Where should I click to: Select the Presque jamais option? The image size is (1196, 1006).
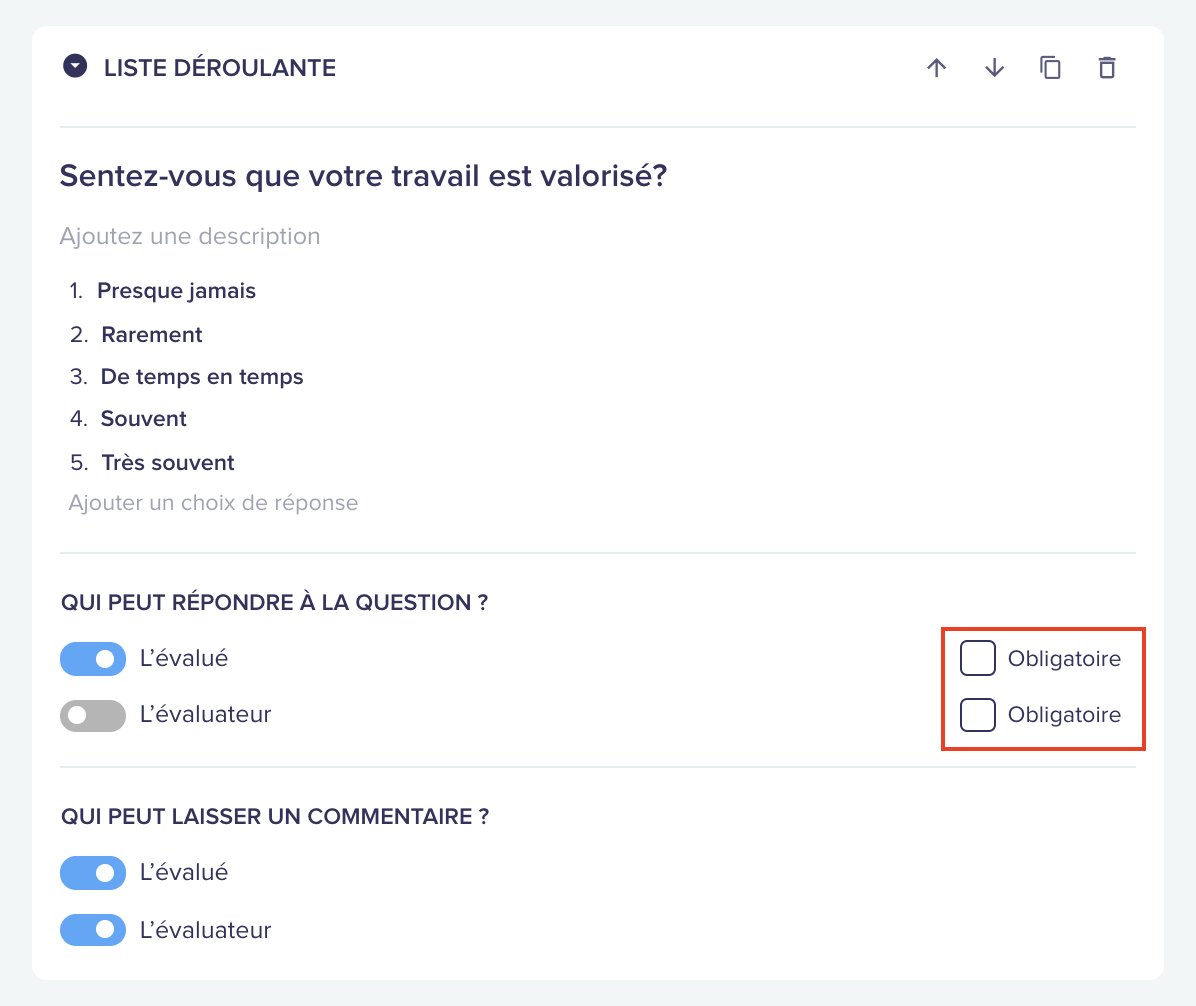(x=176, y=291)
